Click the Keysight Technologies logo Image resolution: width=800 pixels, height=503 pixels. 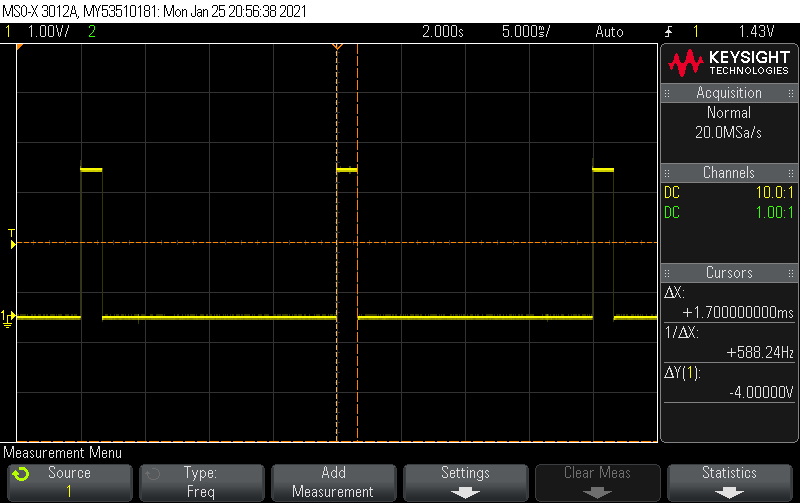(x=729, y=63)
